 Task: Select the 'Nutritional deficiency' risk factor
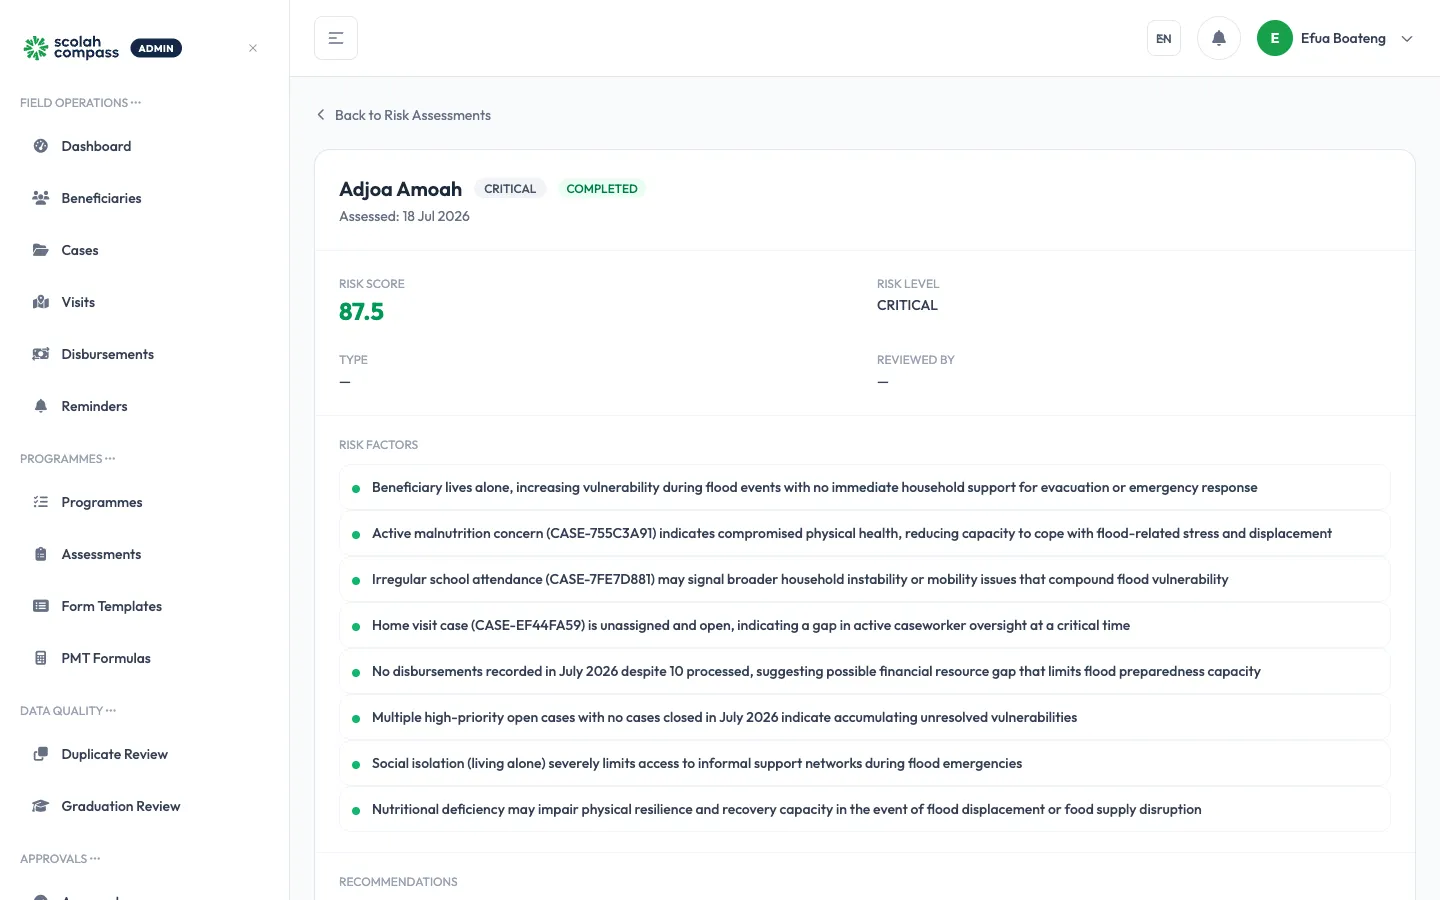click(865, 810)
